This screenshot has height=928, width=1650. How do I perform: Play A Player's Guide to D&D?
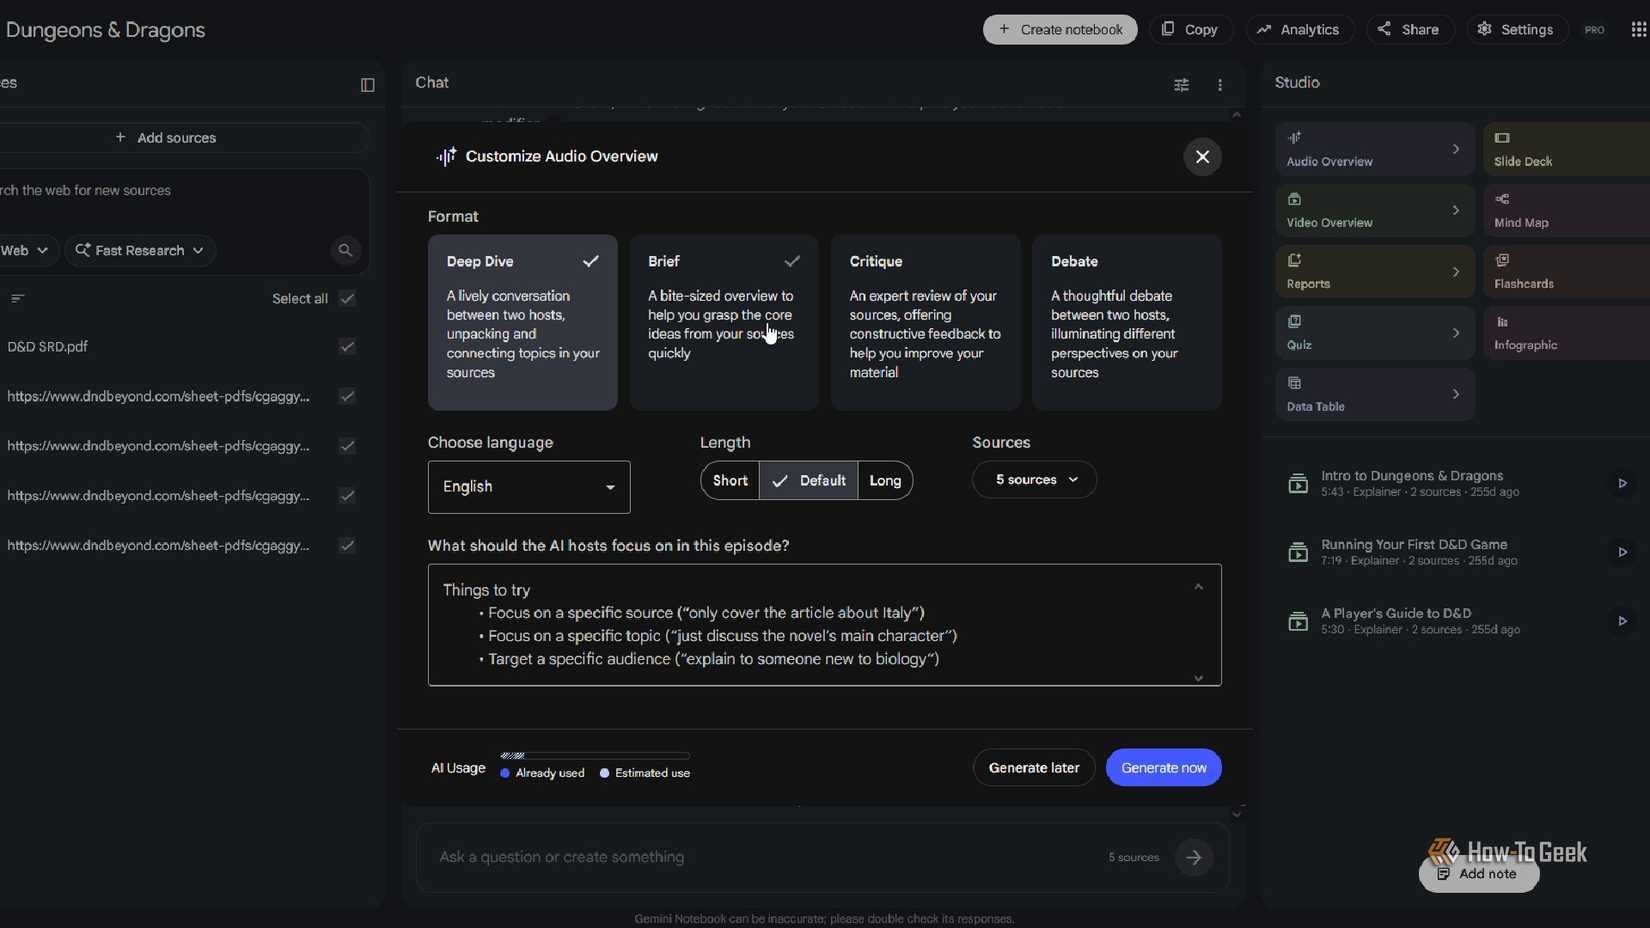1622,621
